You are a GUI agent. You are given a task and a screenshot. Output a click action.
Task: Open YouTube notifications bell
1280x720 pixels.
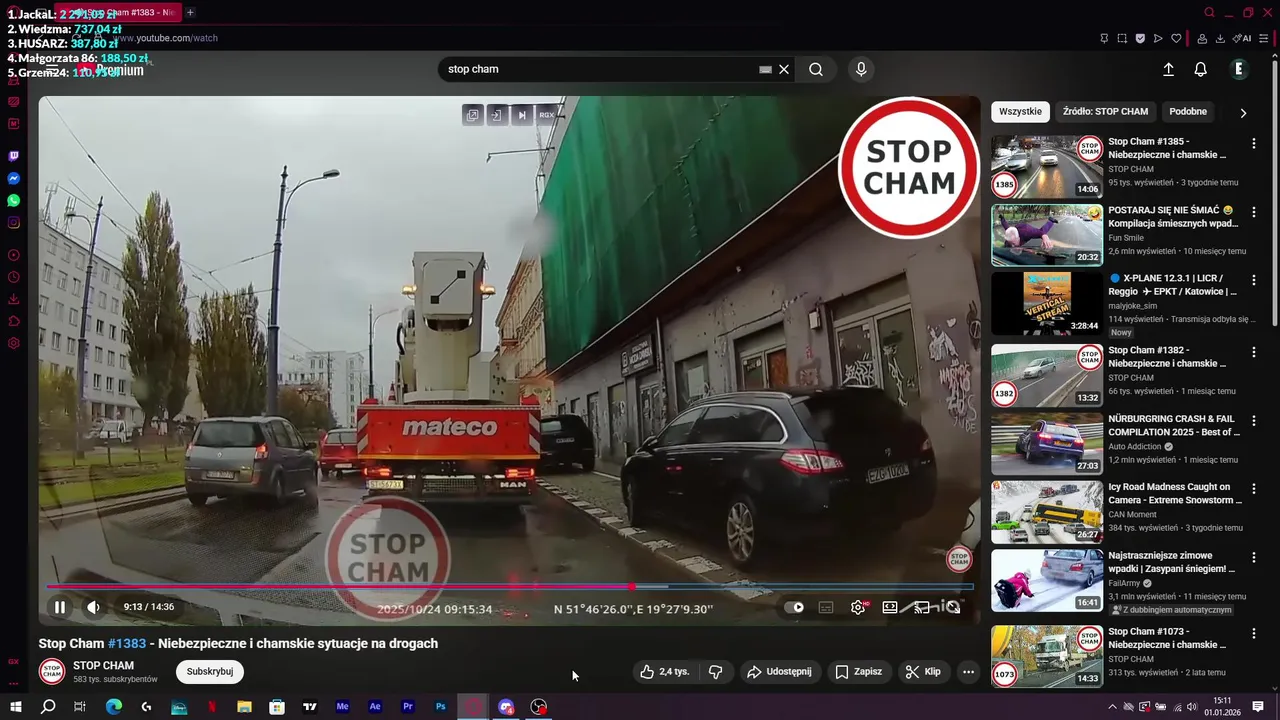click(x=1200, y=69)
